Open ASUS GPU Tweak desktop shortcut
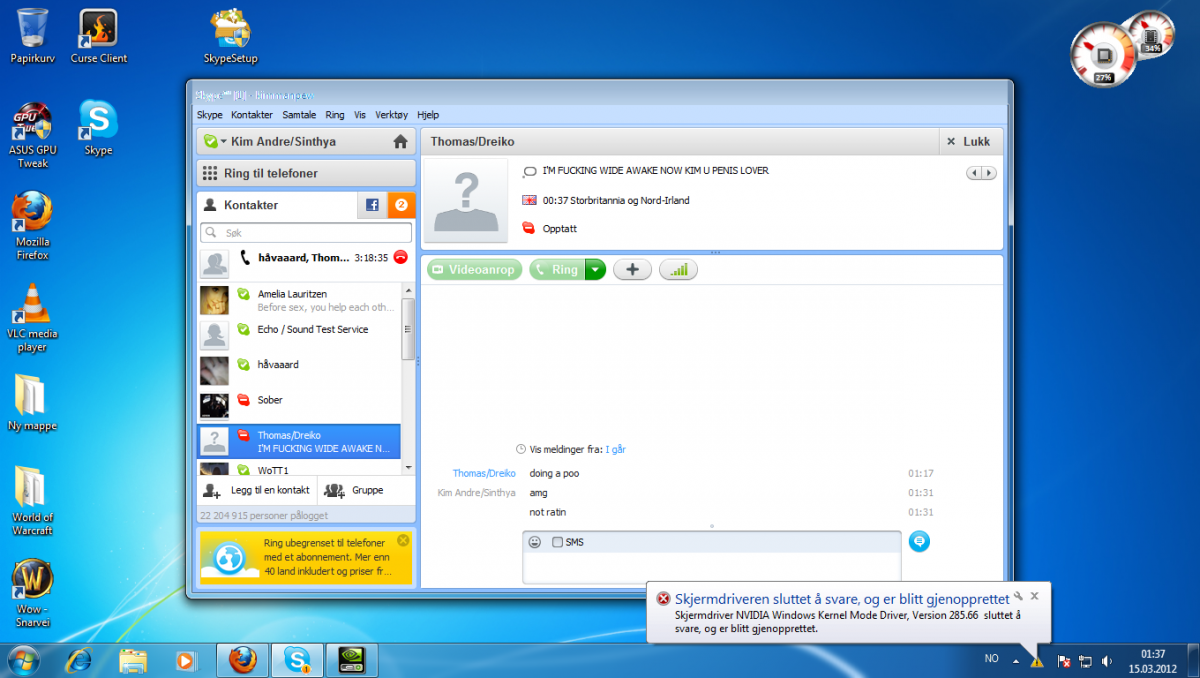This screenshot has height=678, width=1200. [32, 133]
